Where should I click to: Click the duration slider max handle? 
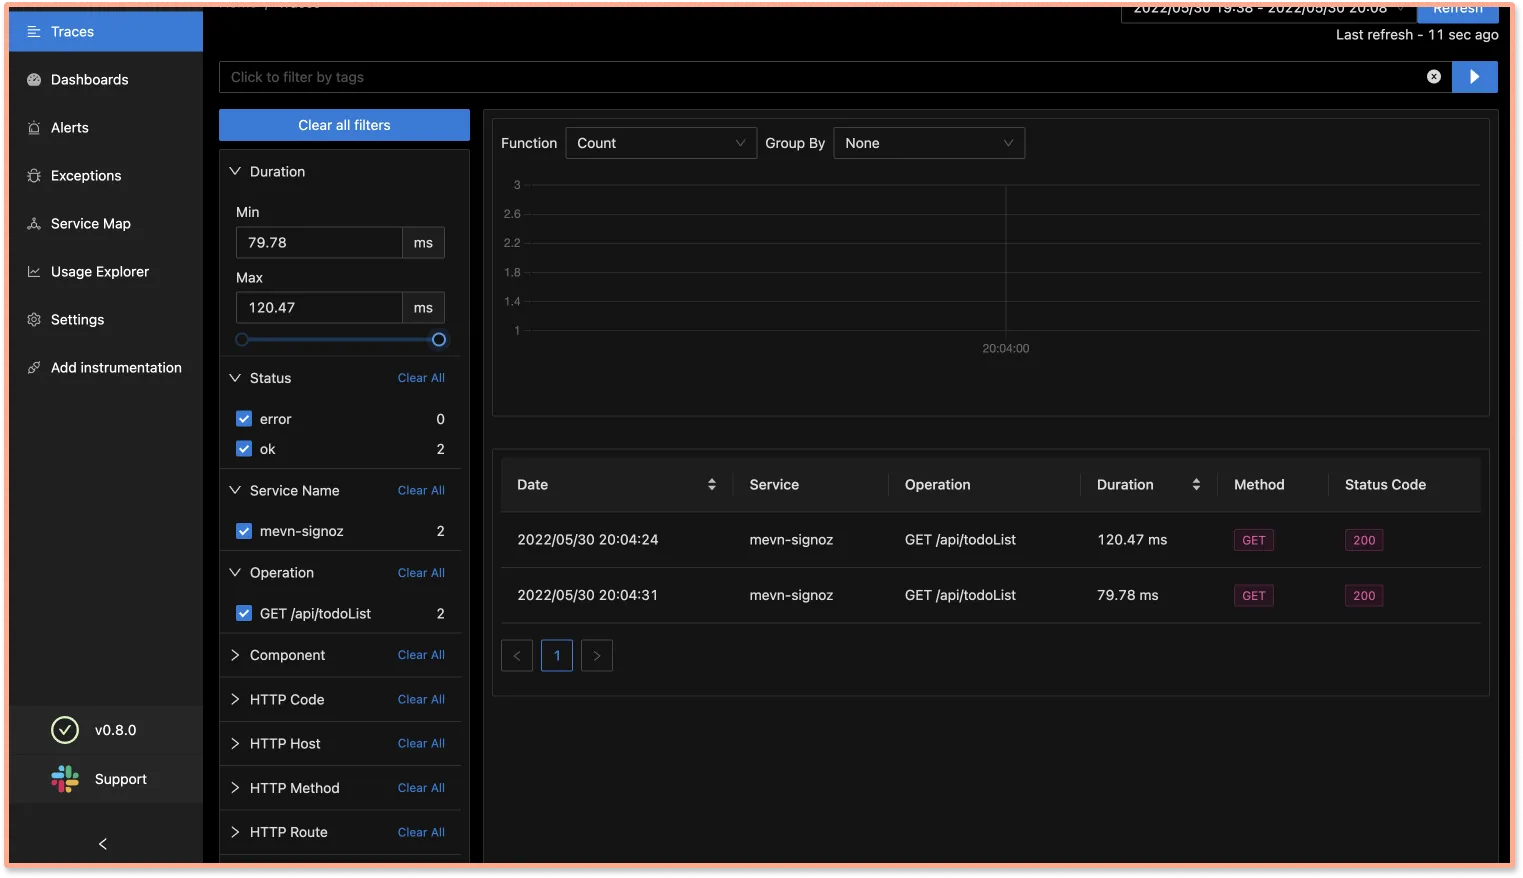coord(439,340)
